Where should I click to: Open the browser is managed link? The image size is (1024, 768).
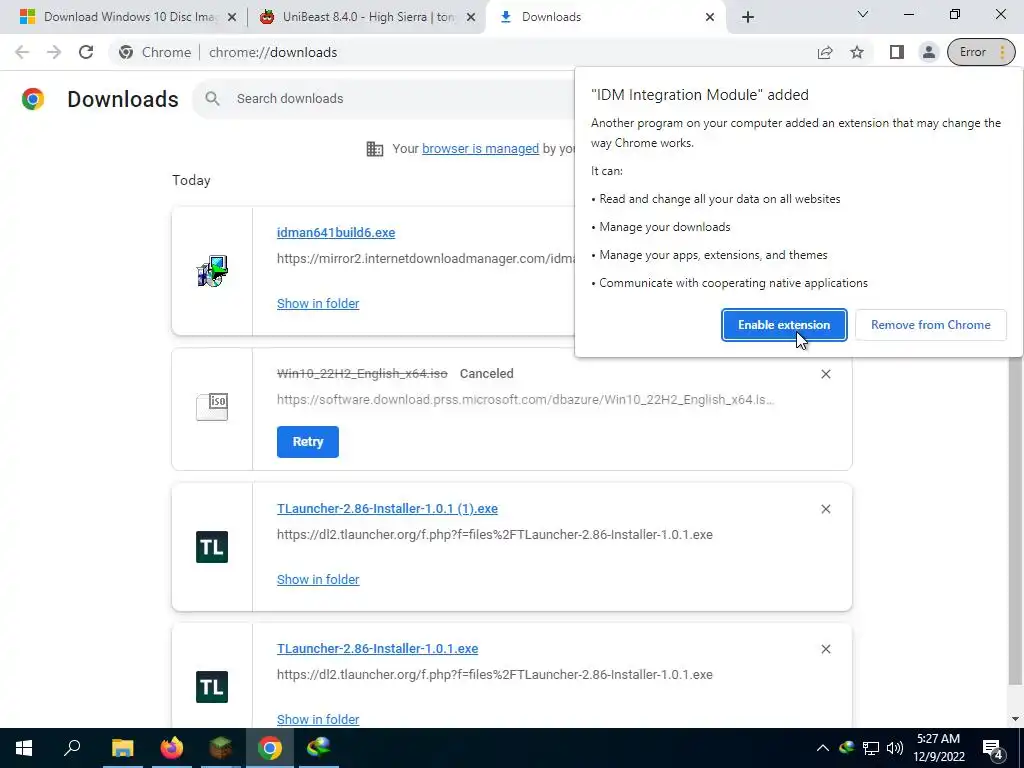480,149
